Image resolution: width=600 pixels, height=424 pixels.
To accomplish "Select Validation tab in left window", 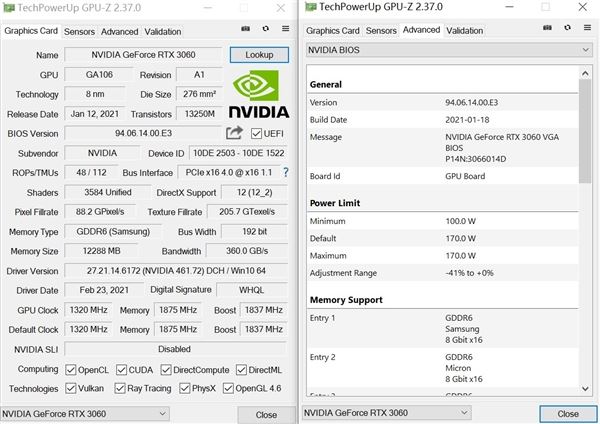I will click(163, 32).
